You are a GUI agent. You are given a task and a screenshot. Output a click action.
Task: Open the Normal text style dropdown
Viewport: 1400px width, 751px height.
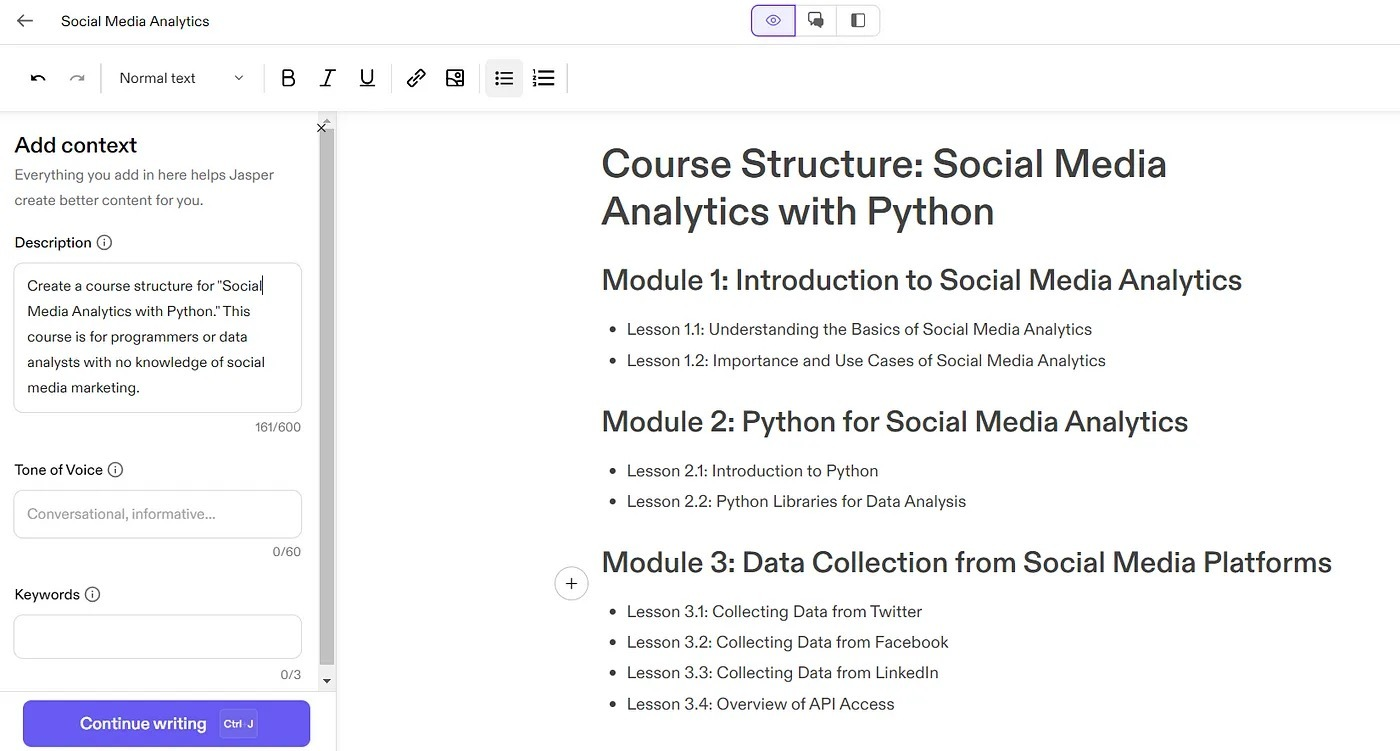[181, 78]
